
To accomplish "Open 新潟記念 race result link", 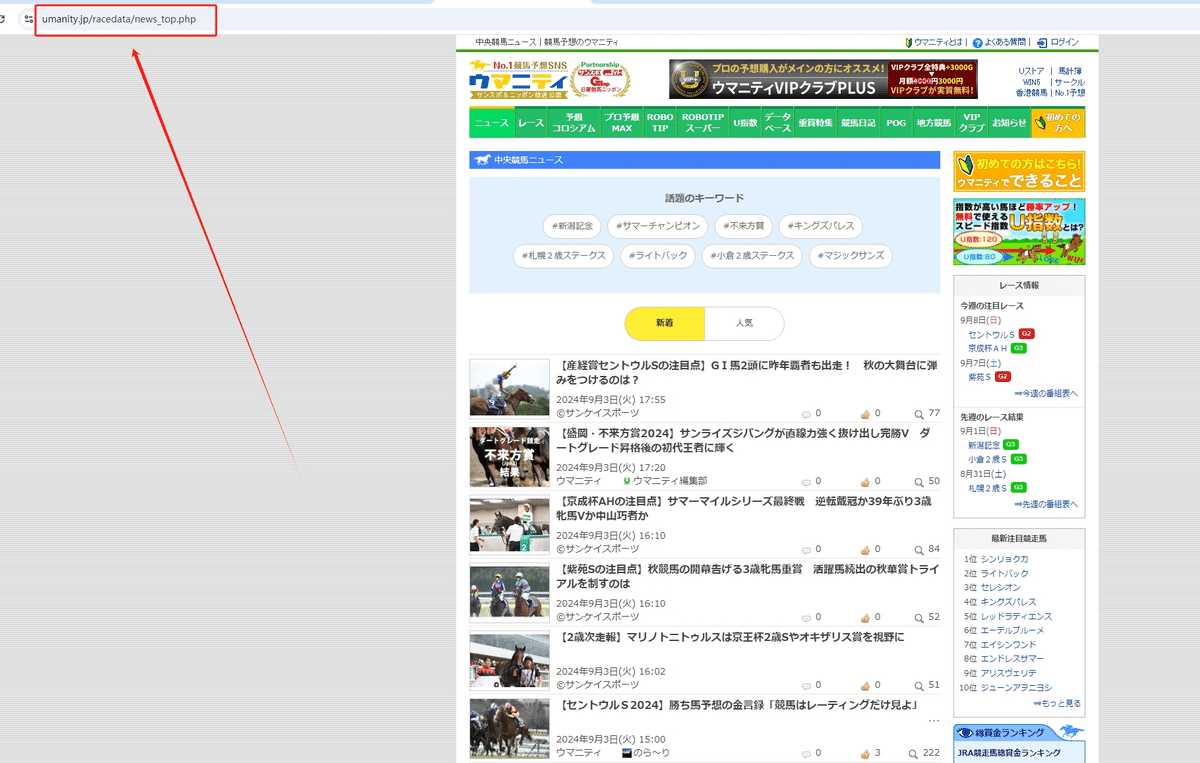I will coord(984,445).
